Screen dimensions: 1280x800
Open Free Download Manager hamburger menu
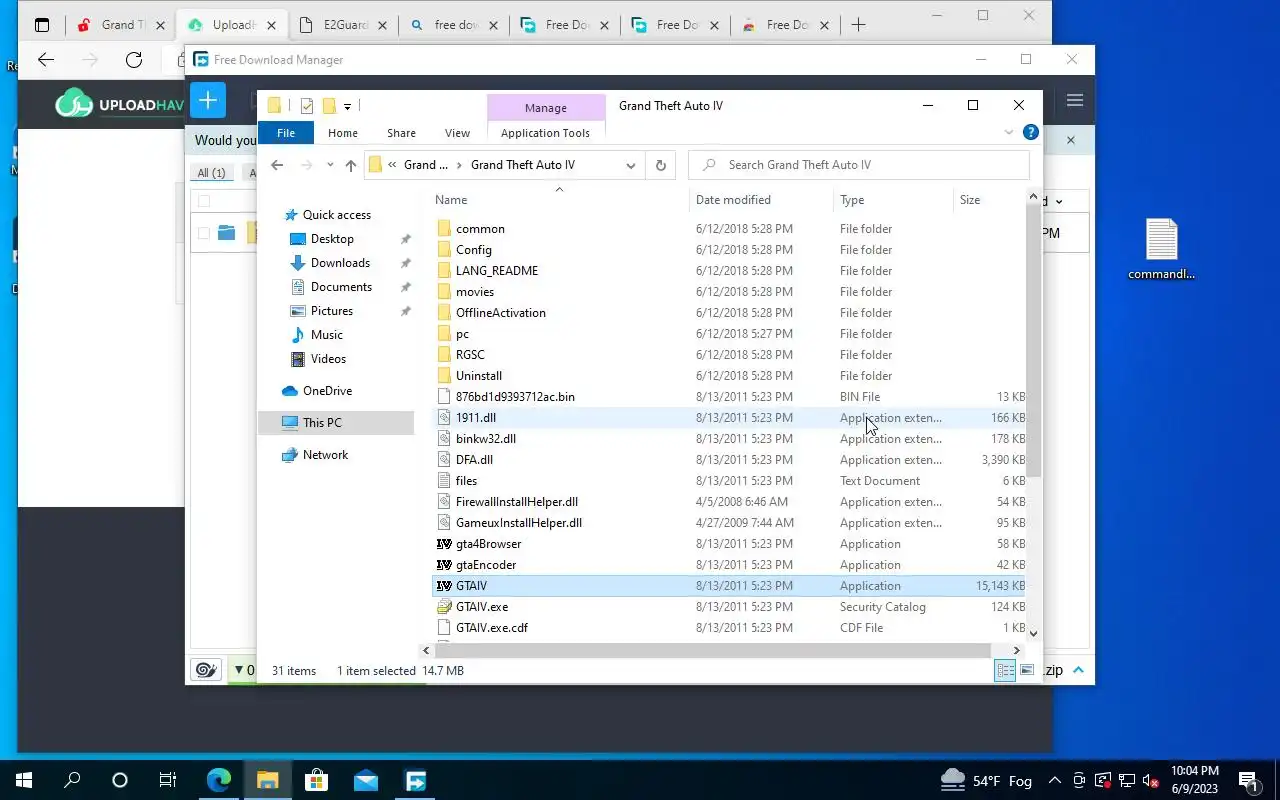tap(1075, 100)
